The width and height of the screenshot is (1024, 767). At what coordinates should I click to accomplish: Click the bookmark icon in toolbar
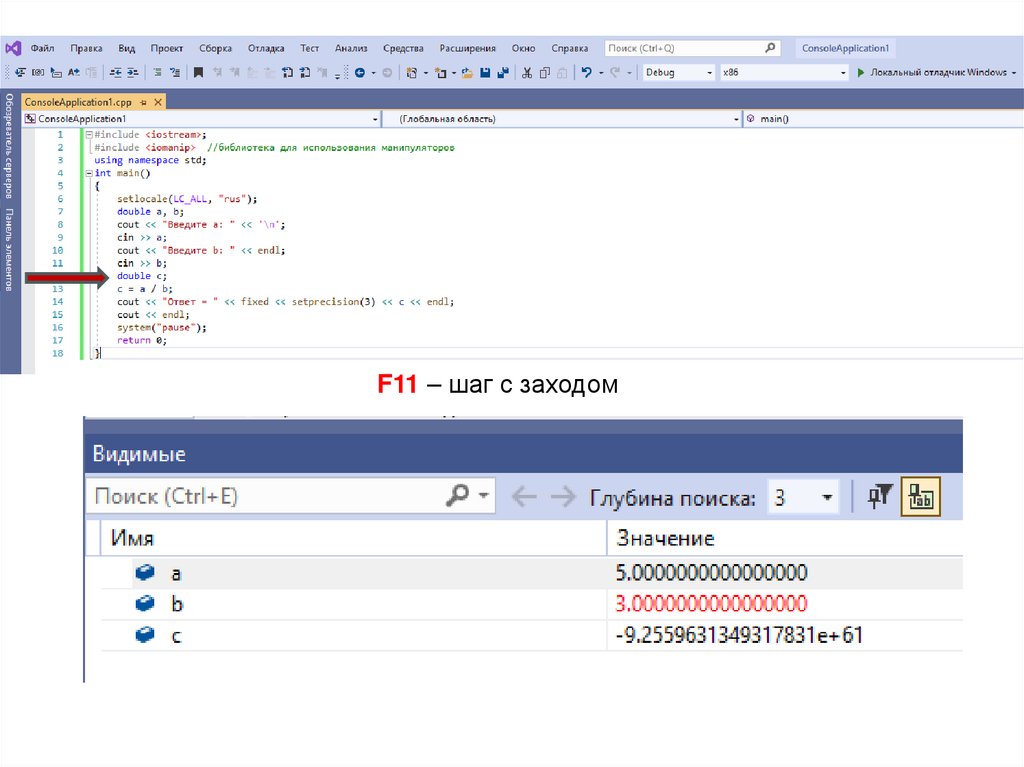(198, 72)
